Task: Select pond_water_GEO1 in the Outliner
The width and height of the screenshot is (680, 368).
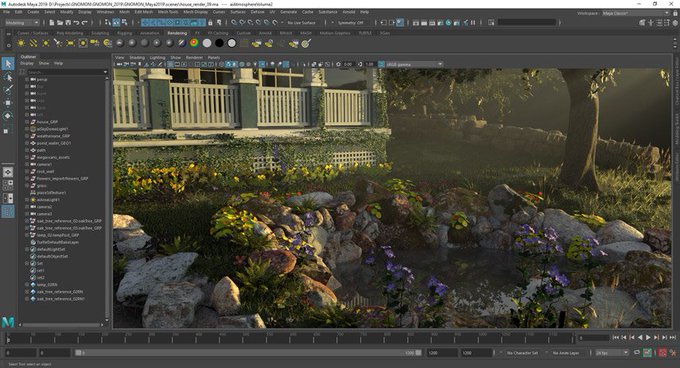Action: coord(54,143)
